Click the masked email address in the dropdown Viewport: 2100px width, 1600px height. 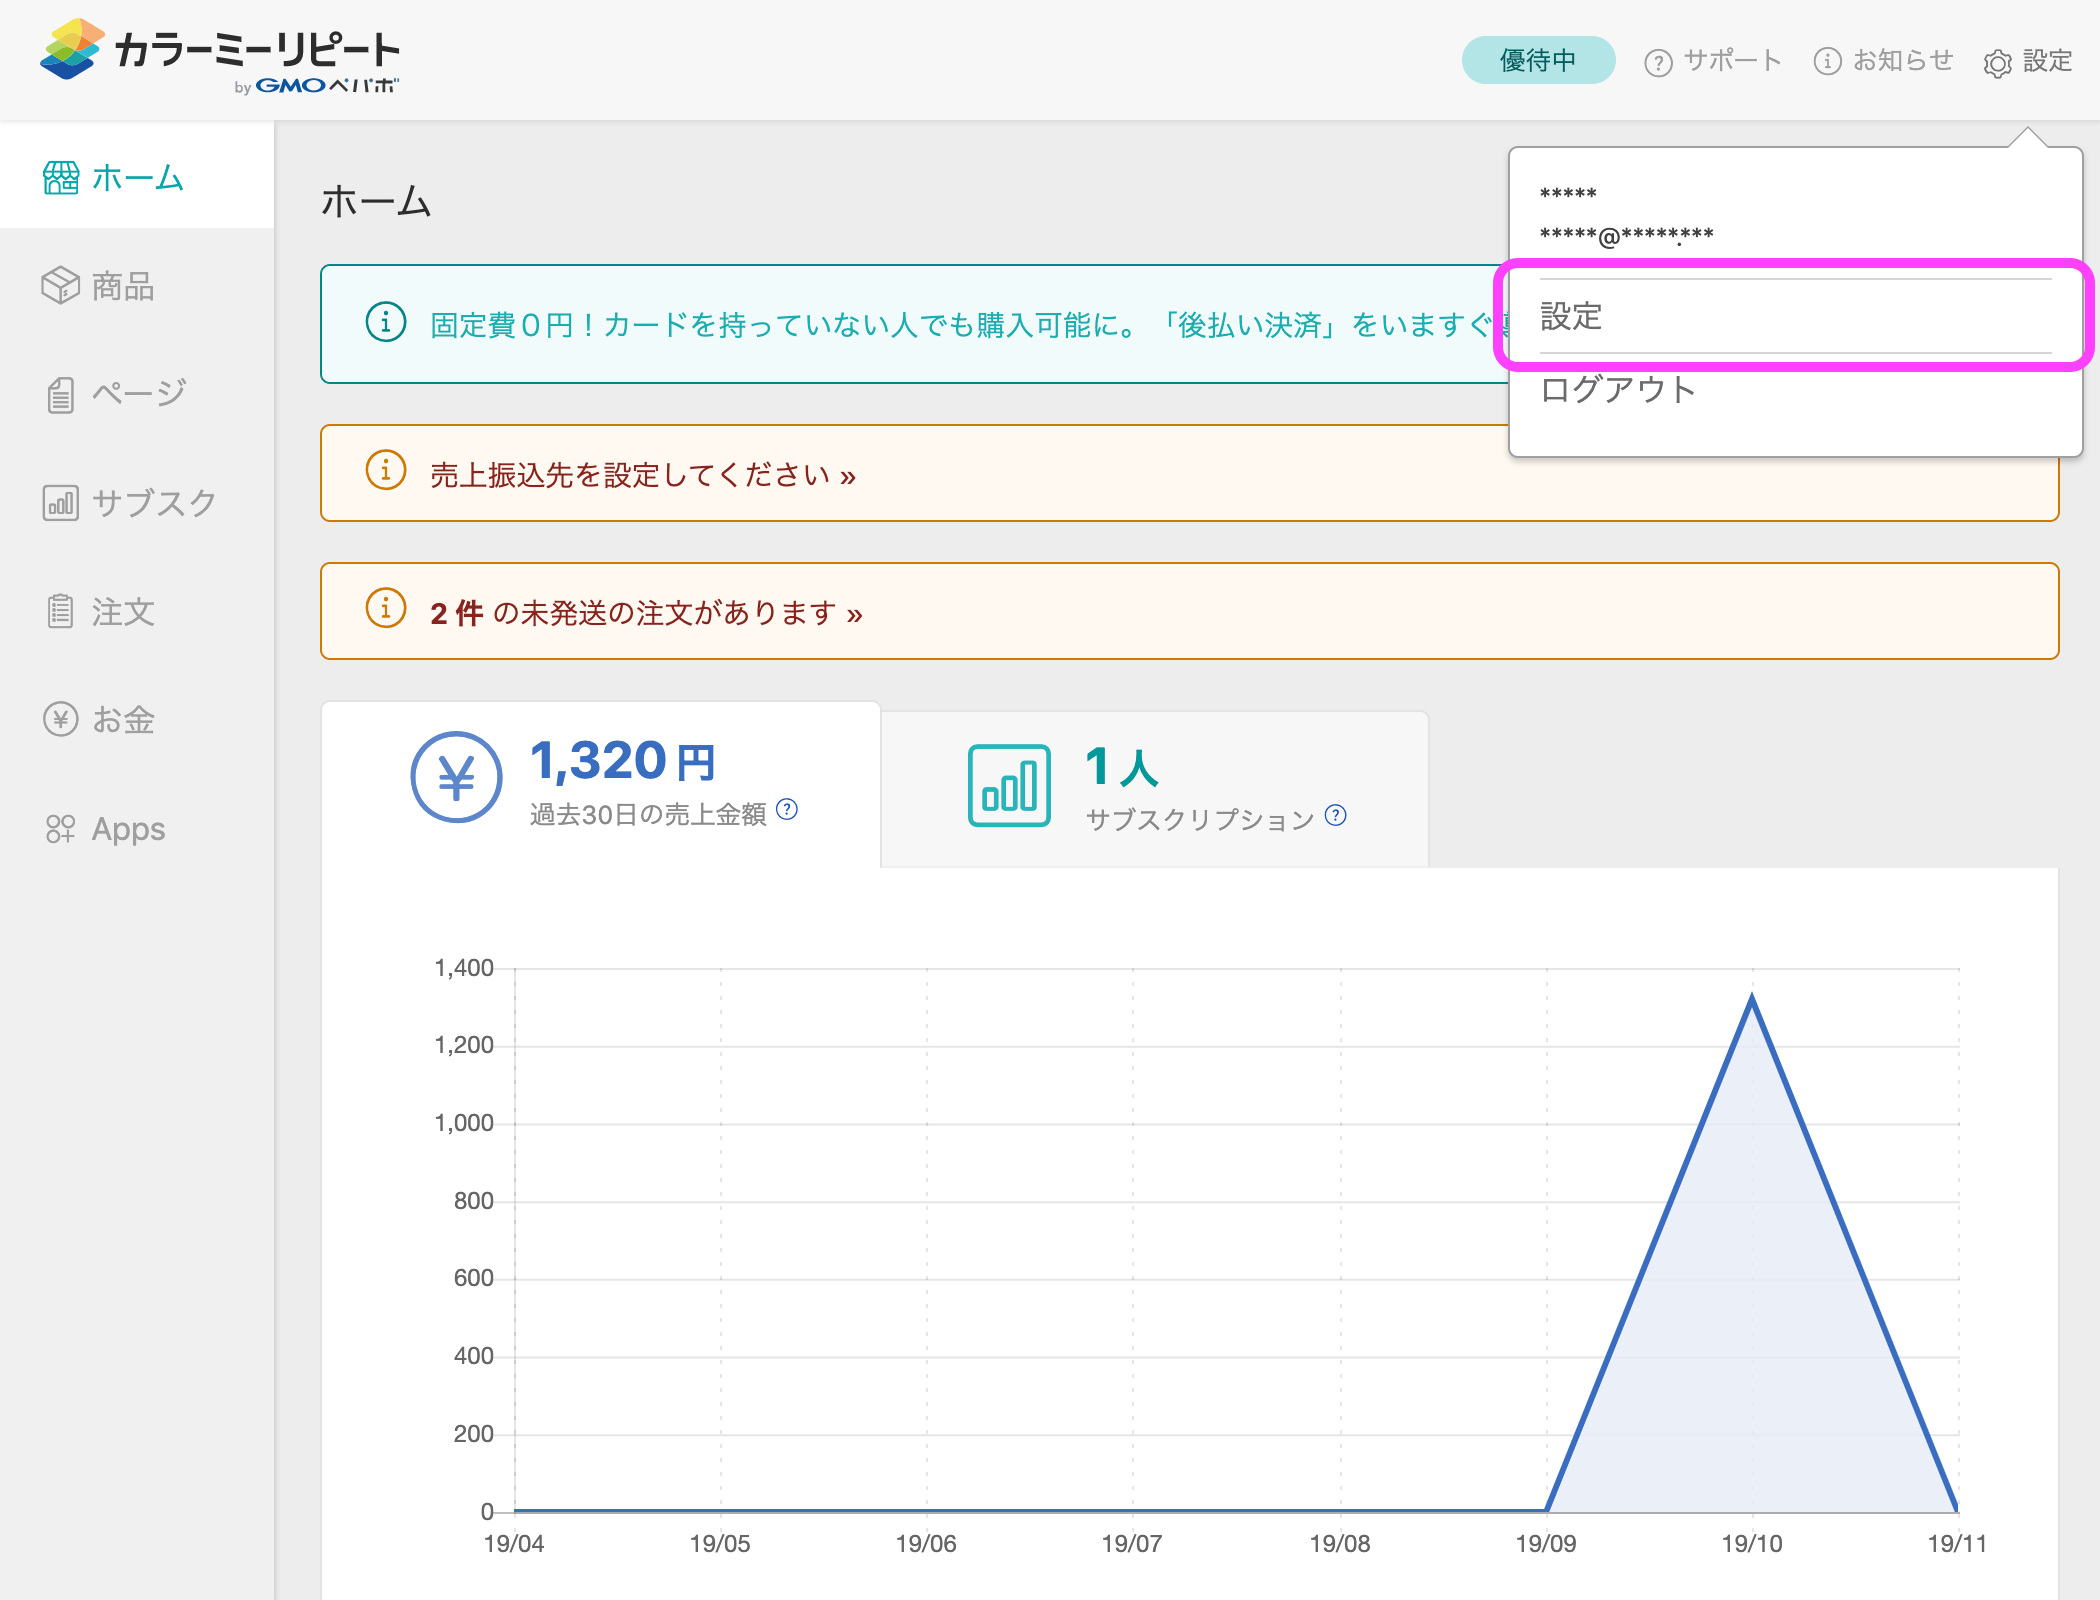point(1627,236)
